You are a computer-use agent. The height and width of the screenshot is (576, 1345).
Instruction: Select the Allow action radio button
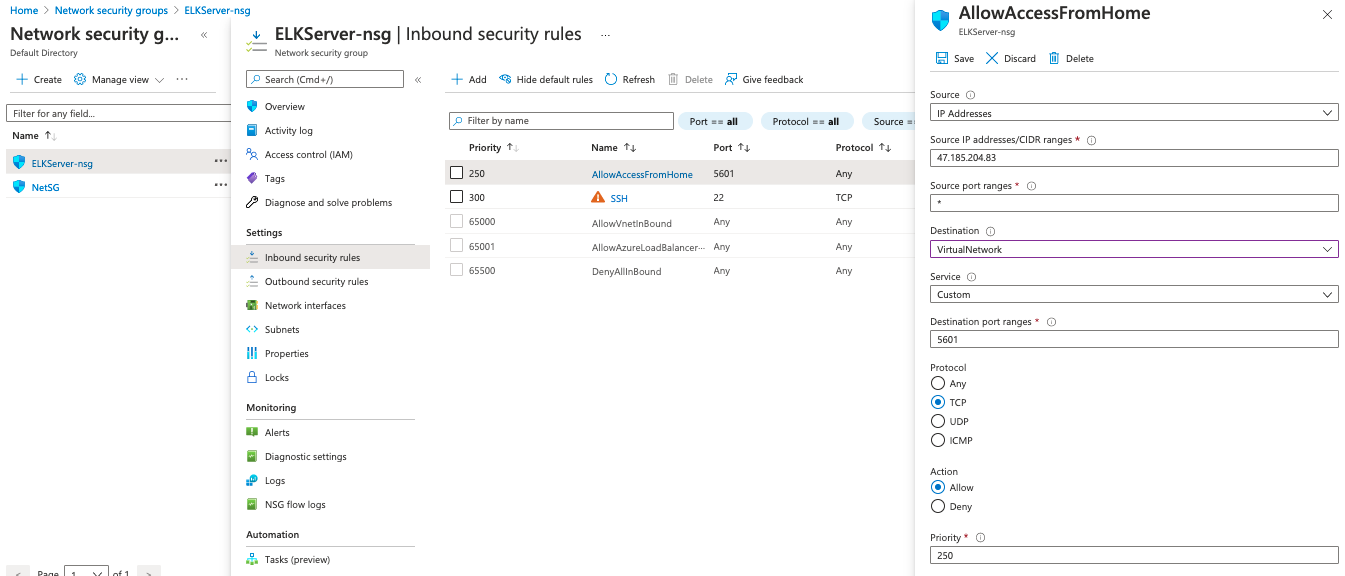[937, 487]
